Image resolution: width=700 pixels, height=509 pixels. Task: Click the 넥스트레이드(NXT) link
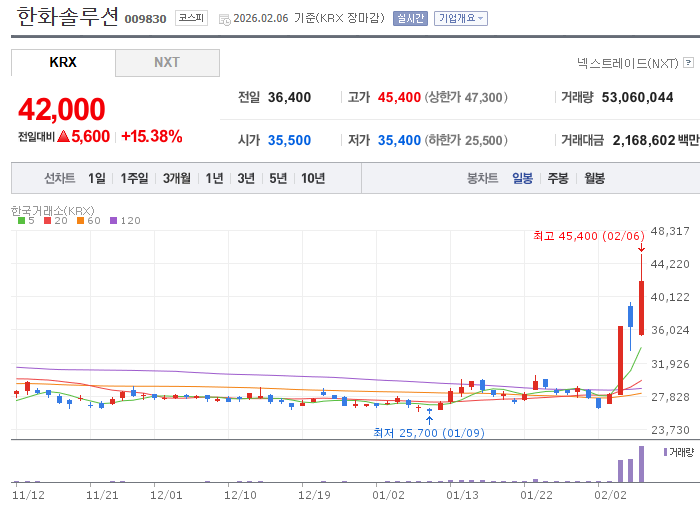tap(628, 63)
